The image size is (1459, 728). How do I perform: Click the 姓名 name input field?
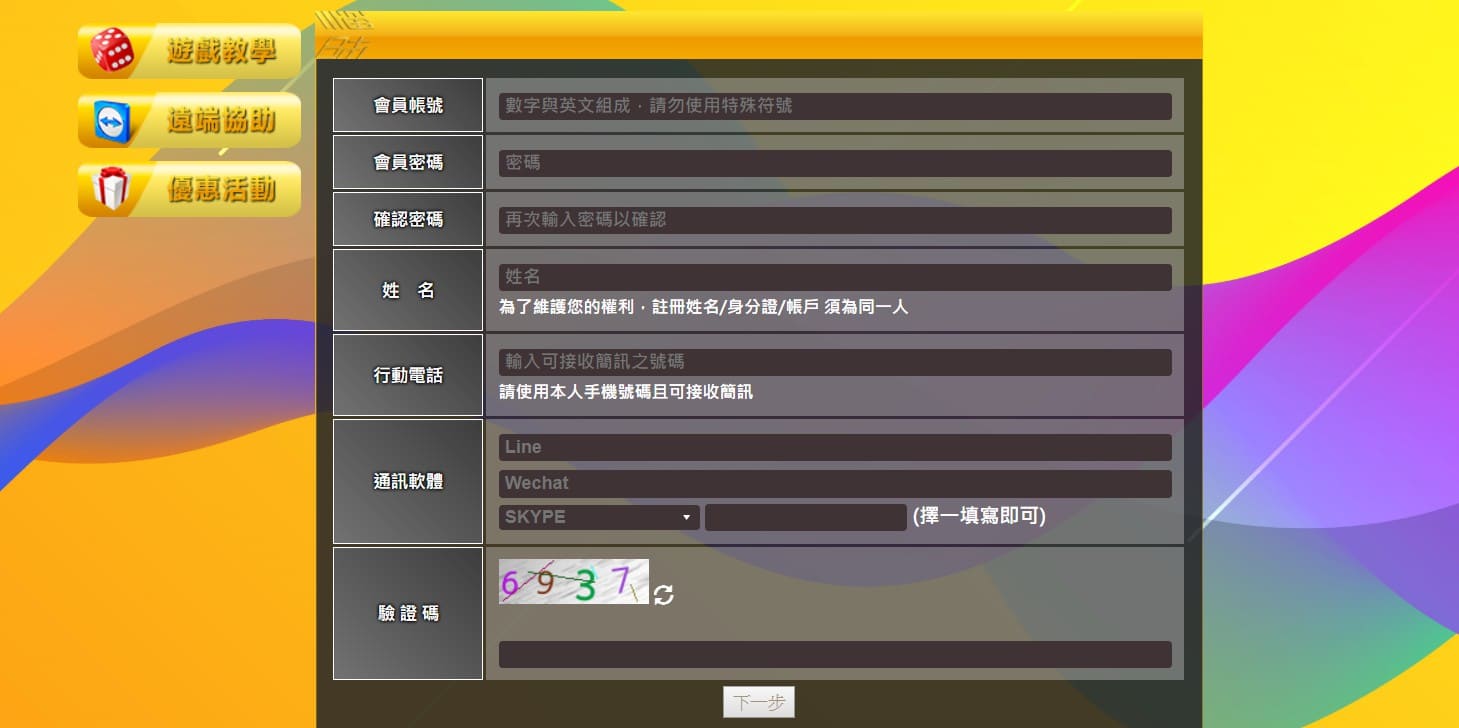[x=835, y=277]
